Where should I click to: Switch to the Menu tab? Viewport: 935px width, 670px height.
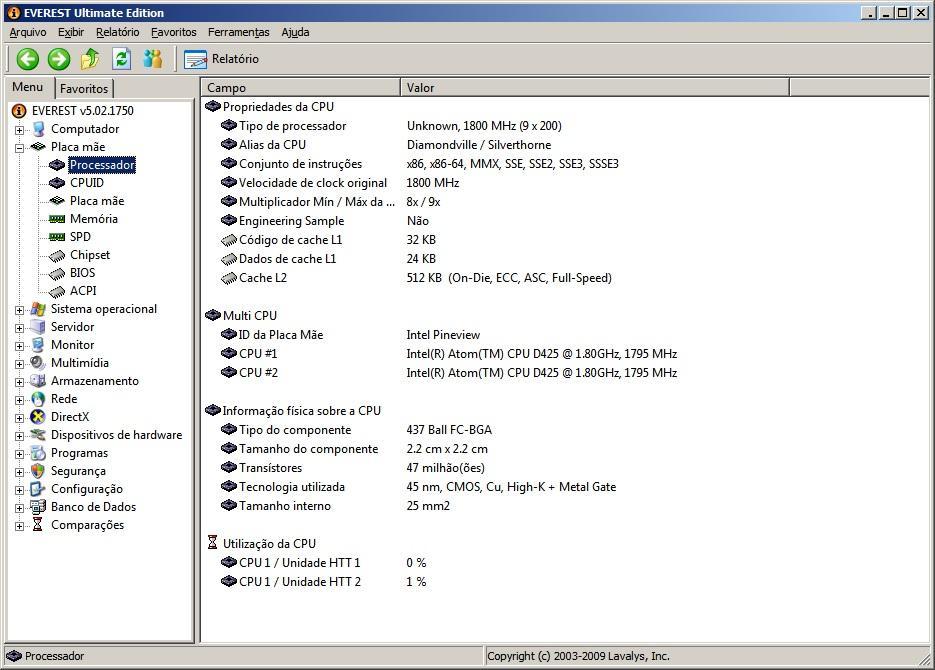click(27, 87)
